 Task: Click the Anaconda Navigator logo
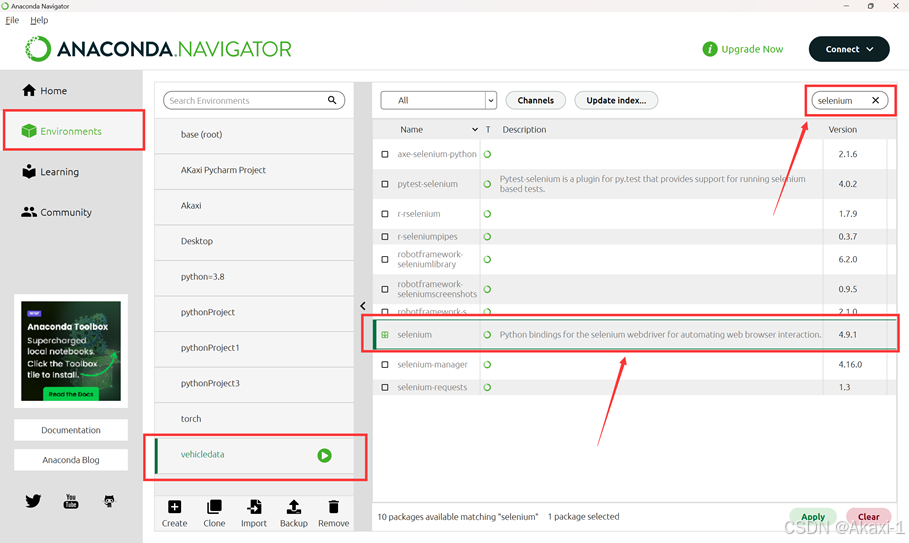(158, 49)
